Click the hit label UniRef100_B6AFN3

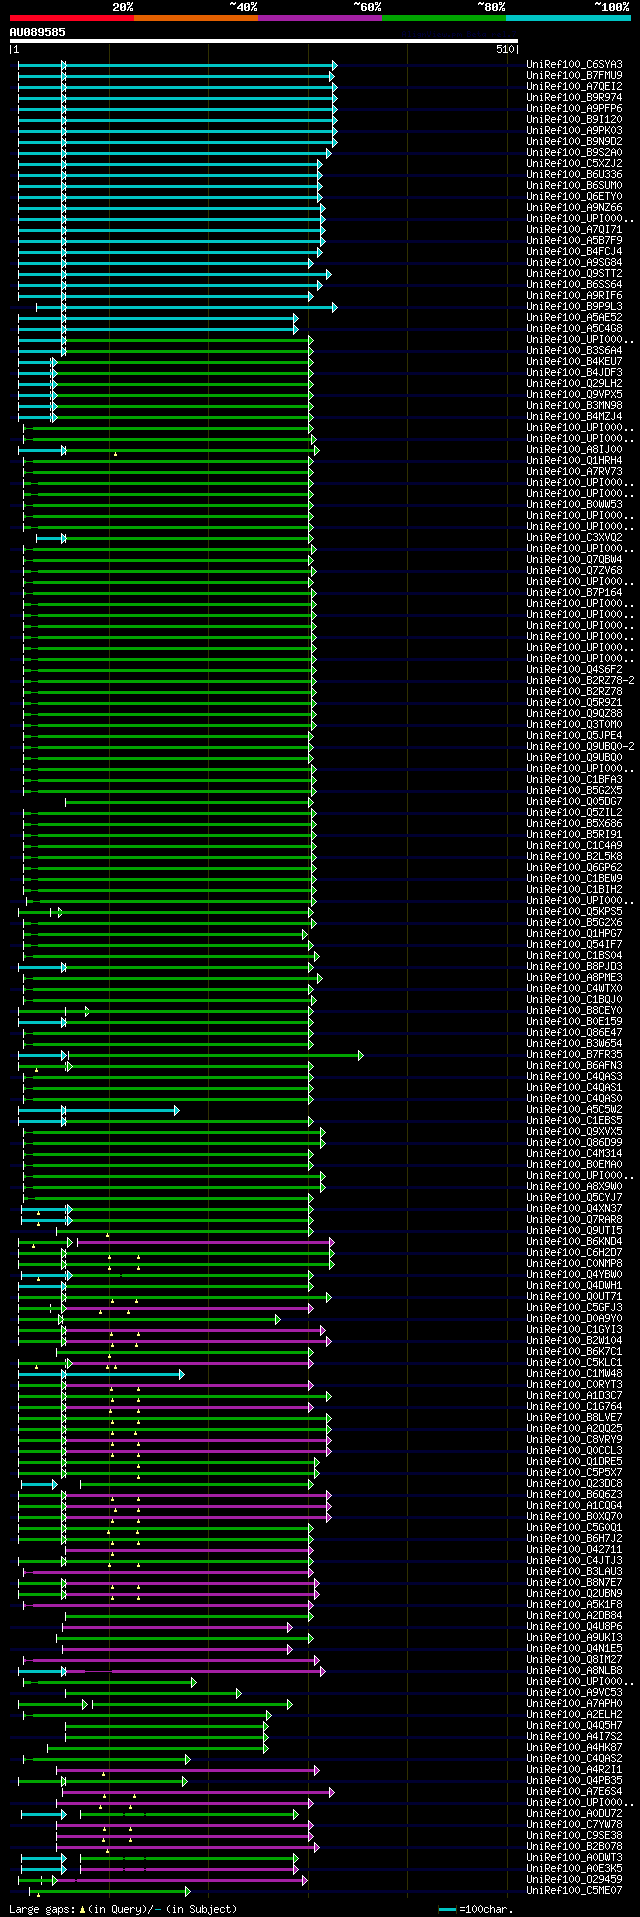[x=574, y=1066]
